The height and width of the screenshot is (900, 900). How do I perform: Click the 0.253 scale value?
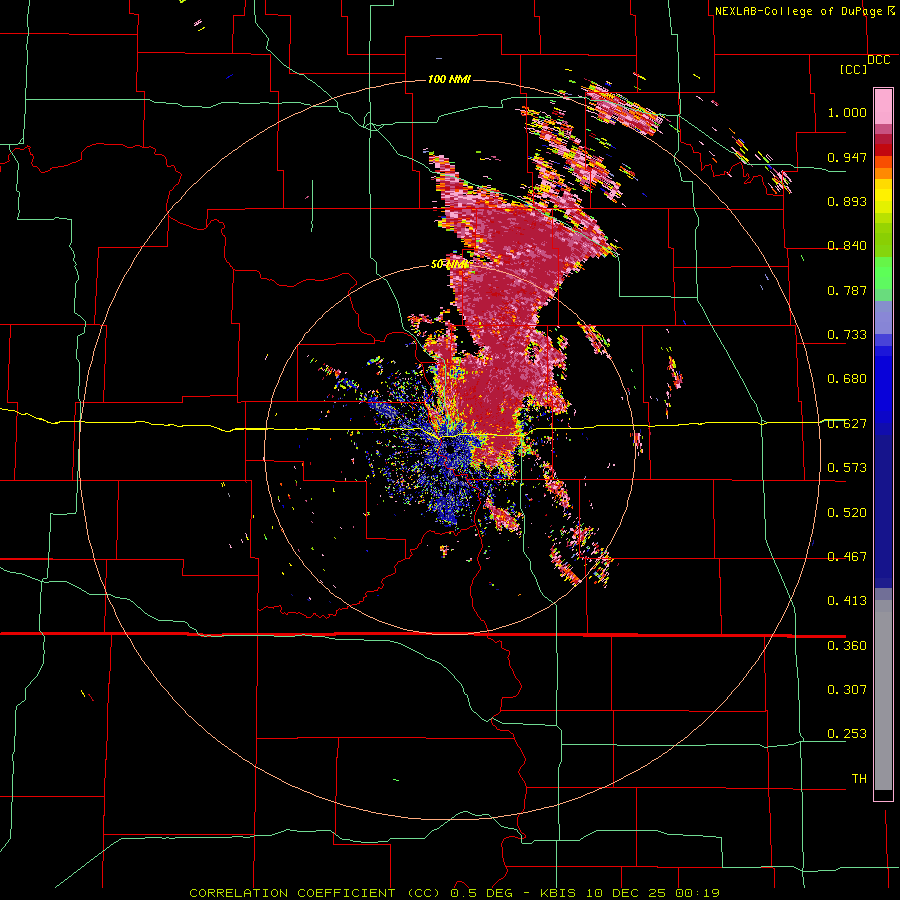[847, 734]
